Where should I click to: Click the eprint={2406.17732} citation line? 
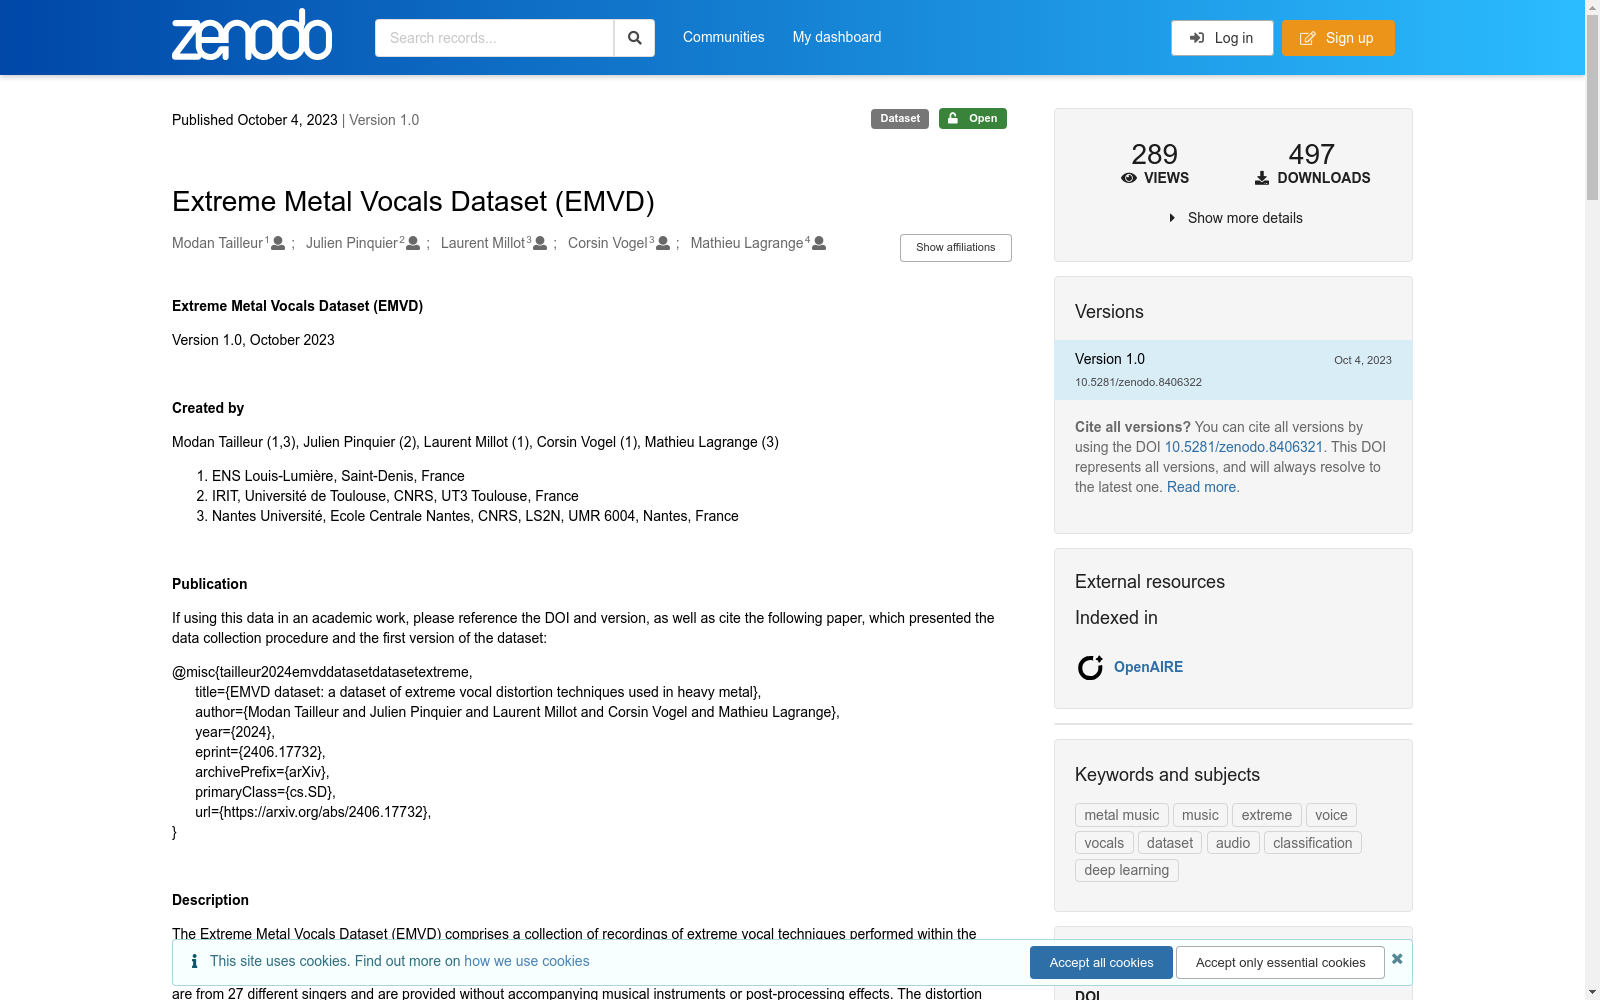260,752
